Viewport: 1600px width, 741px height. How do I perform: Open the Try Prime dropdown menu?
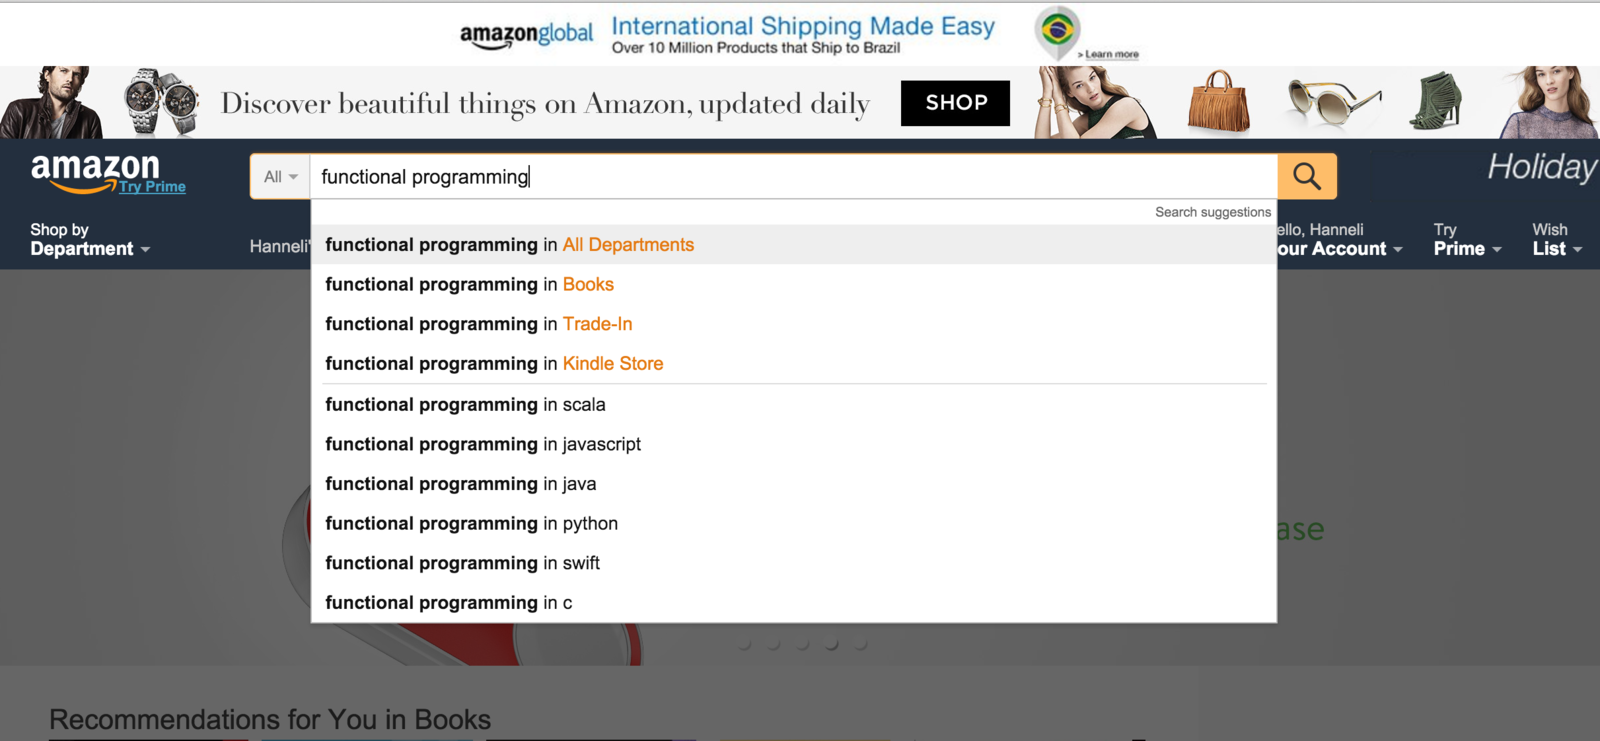(x=1467, y=239)
